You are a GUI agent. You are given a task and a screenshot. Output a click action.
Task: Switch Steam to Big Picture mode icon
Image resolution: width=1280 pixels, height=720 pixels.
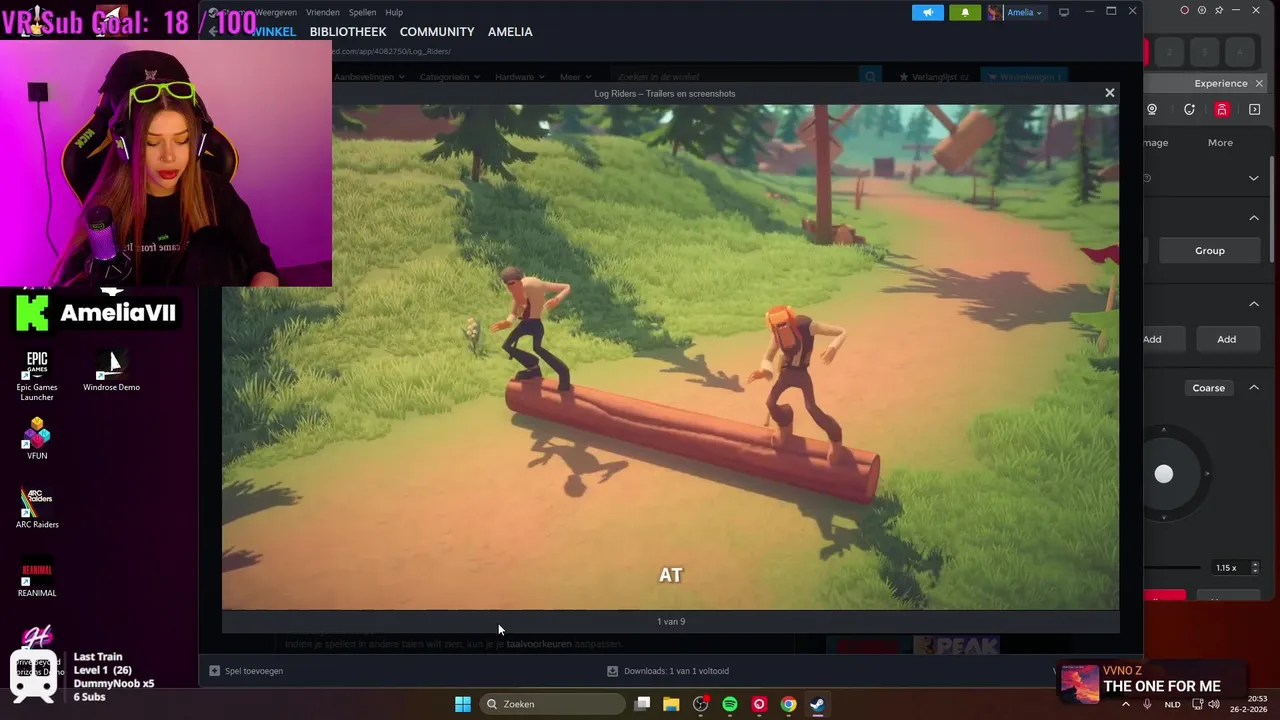1064,12
